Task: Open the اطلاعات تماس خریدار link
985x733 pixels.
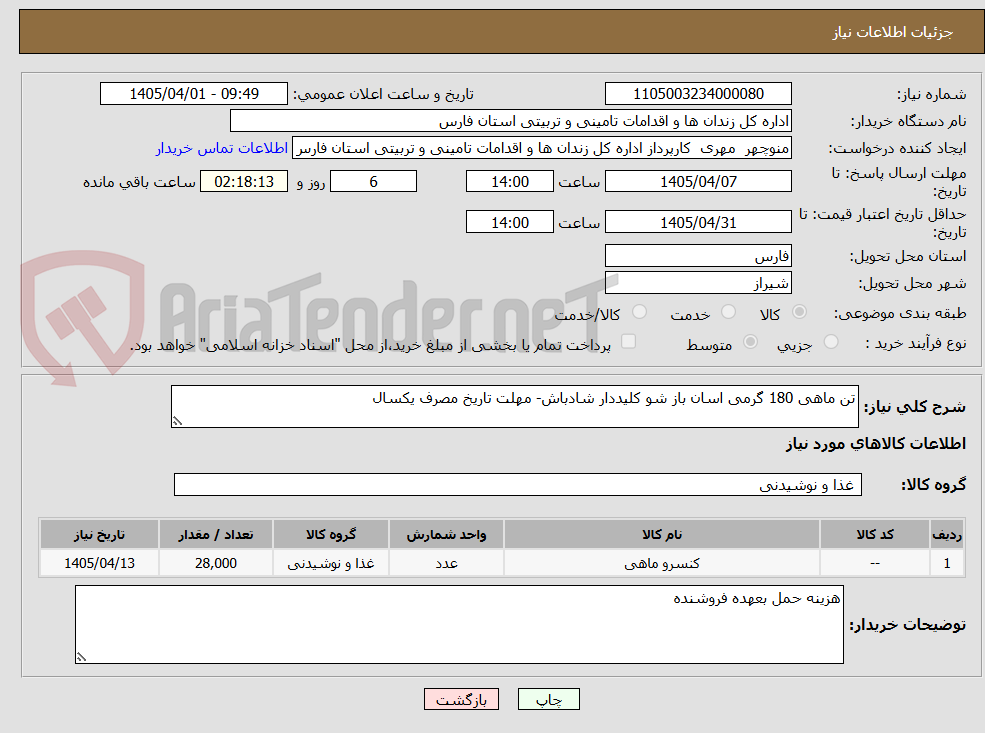Action: [222, 148]
